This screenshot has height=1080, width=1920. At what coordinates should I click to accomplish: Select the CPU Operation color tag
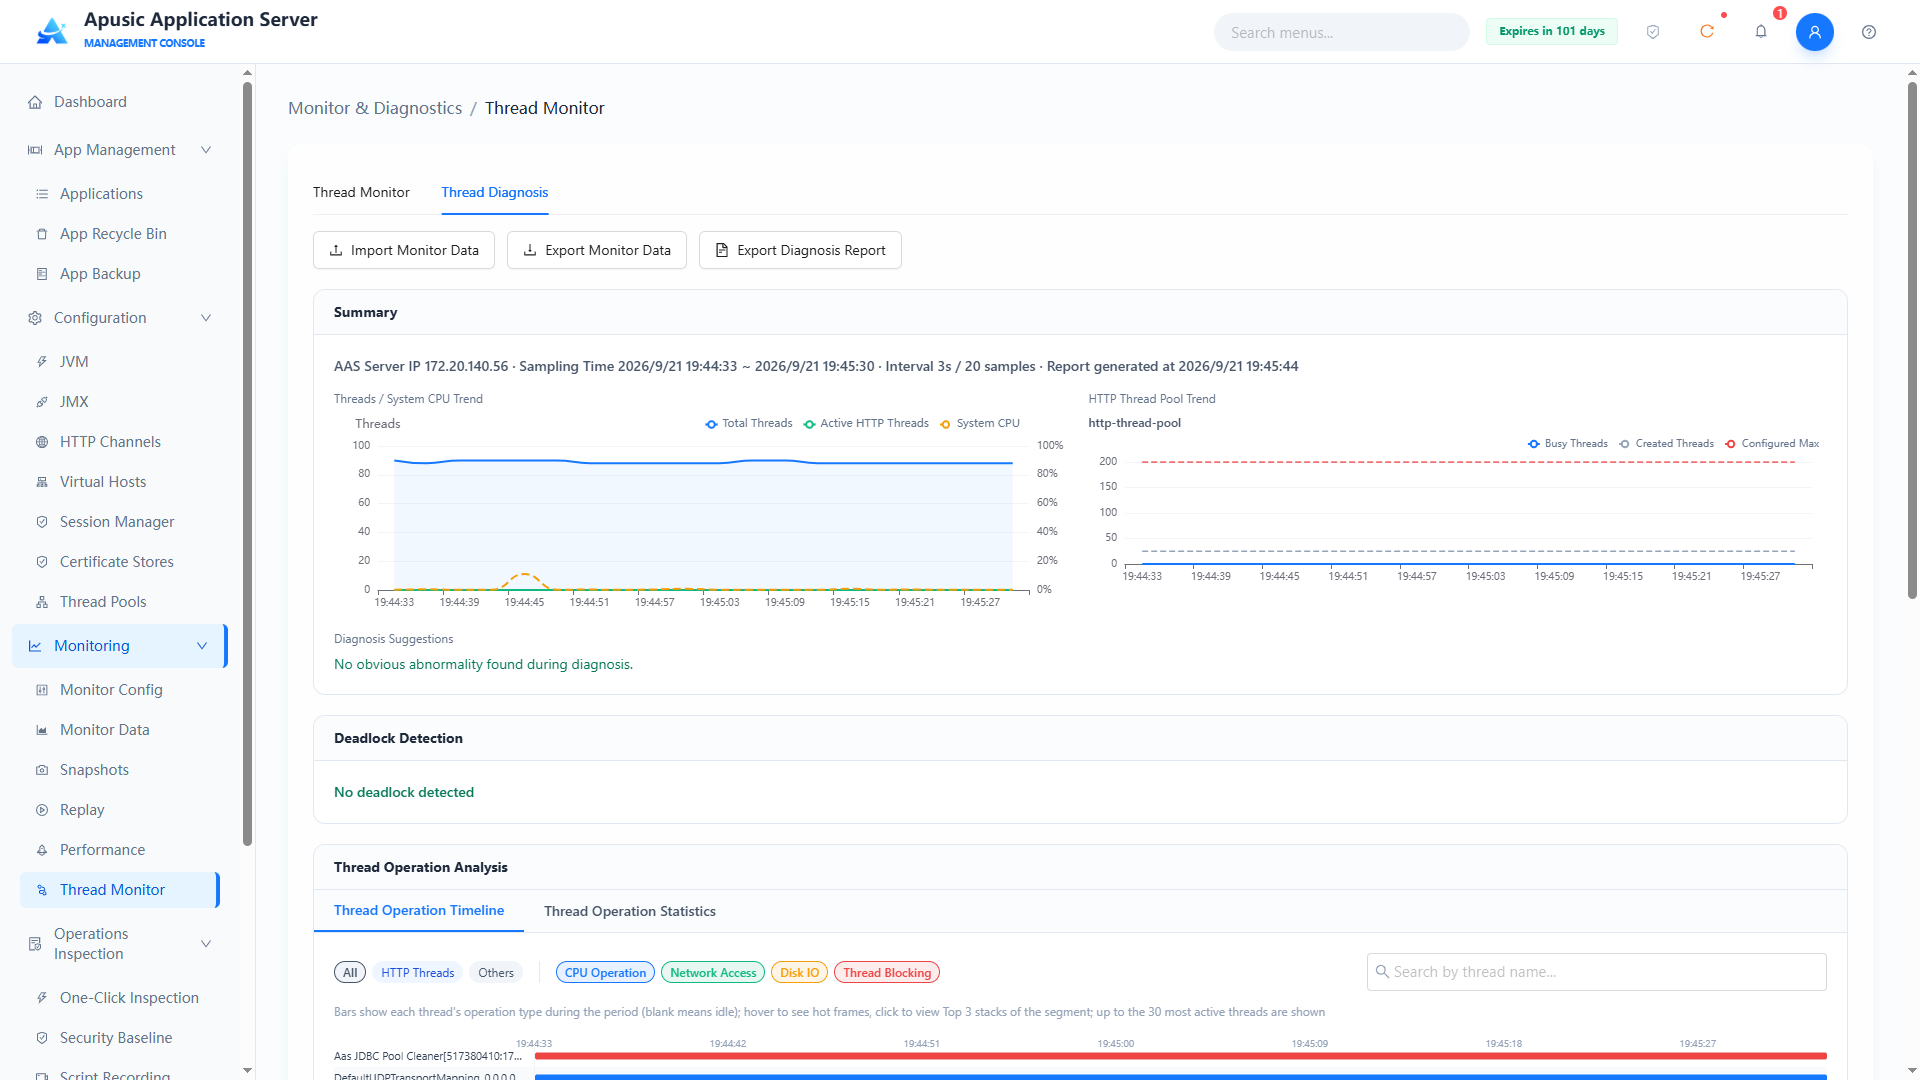[x=605, y=972]
